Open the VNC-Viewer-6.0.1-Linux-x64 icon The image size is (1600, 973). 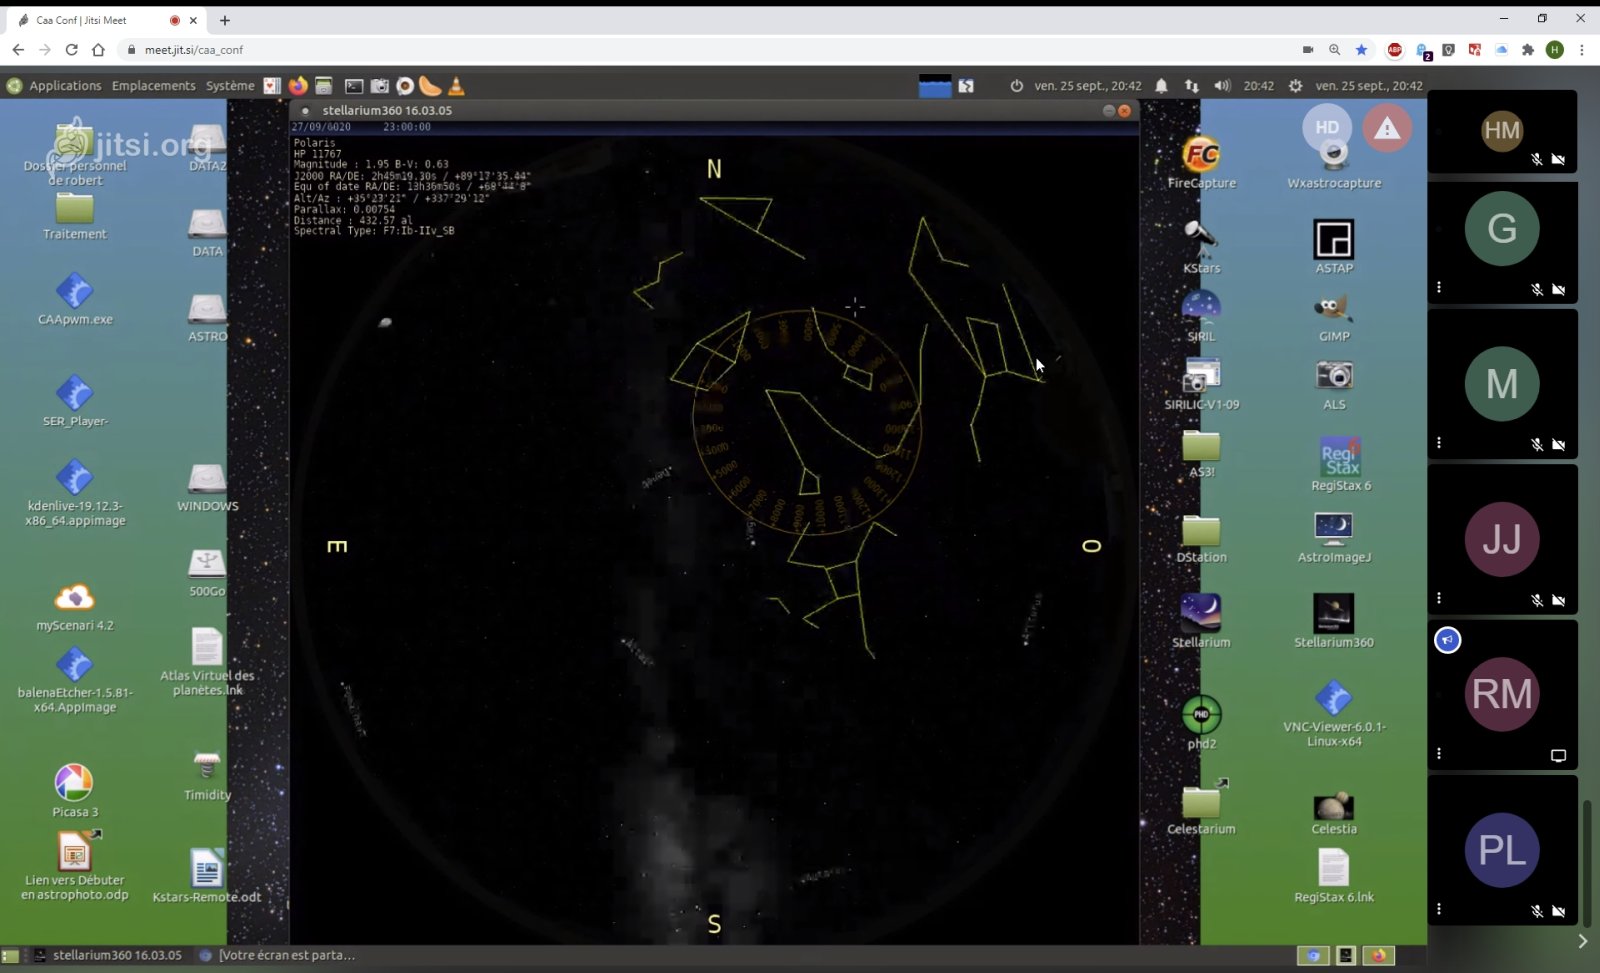tap(1334, 697)
